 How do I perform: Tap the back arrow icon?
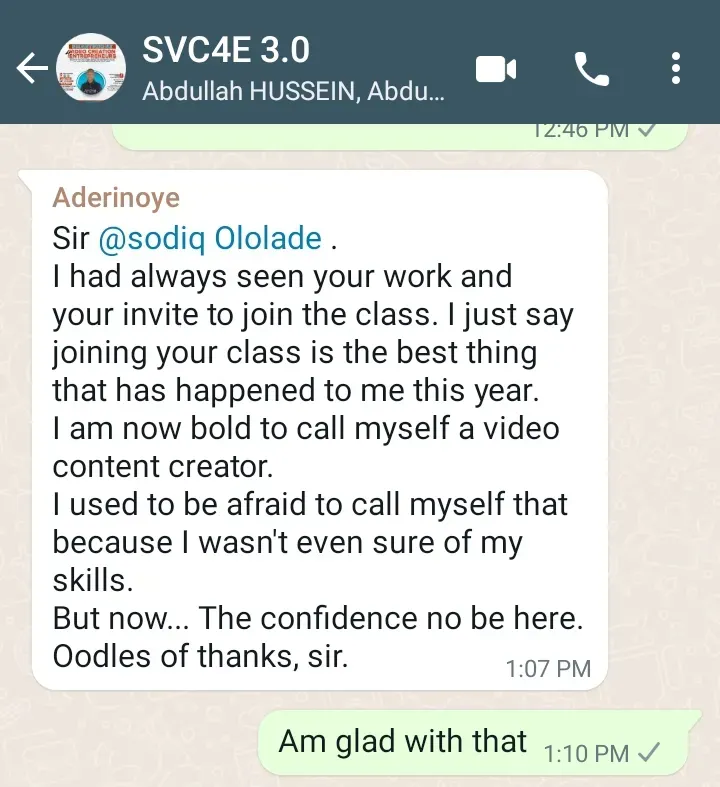[32, 68]
